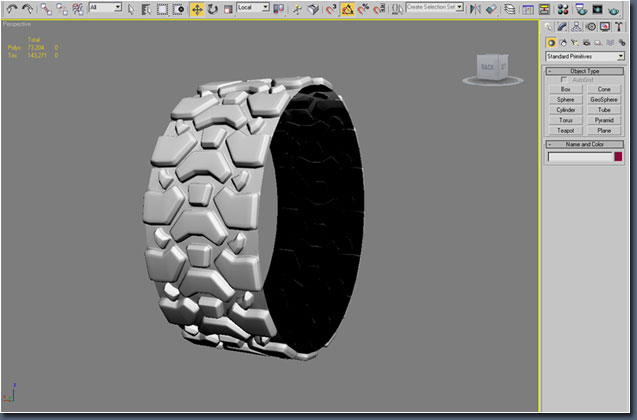Open the crimson object color swatch
Screen dimensions: 637x420
618,157
